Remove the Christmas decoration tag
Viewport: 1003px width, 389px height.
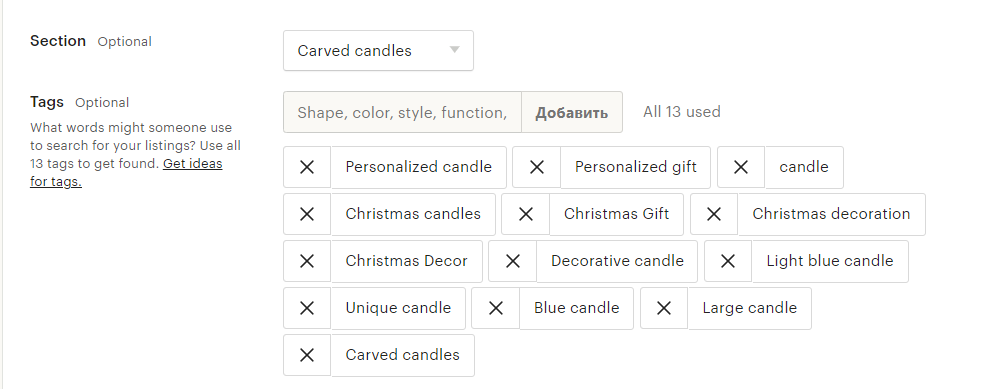(714, 214)
